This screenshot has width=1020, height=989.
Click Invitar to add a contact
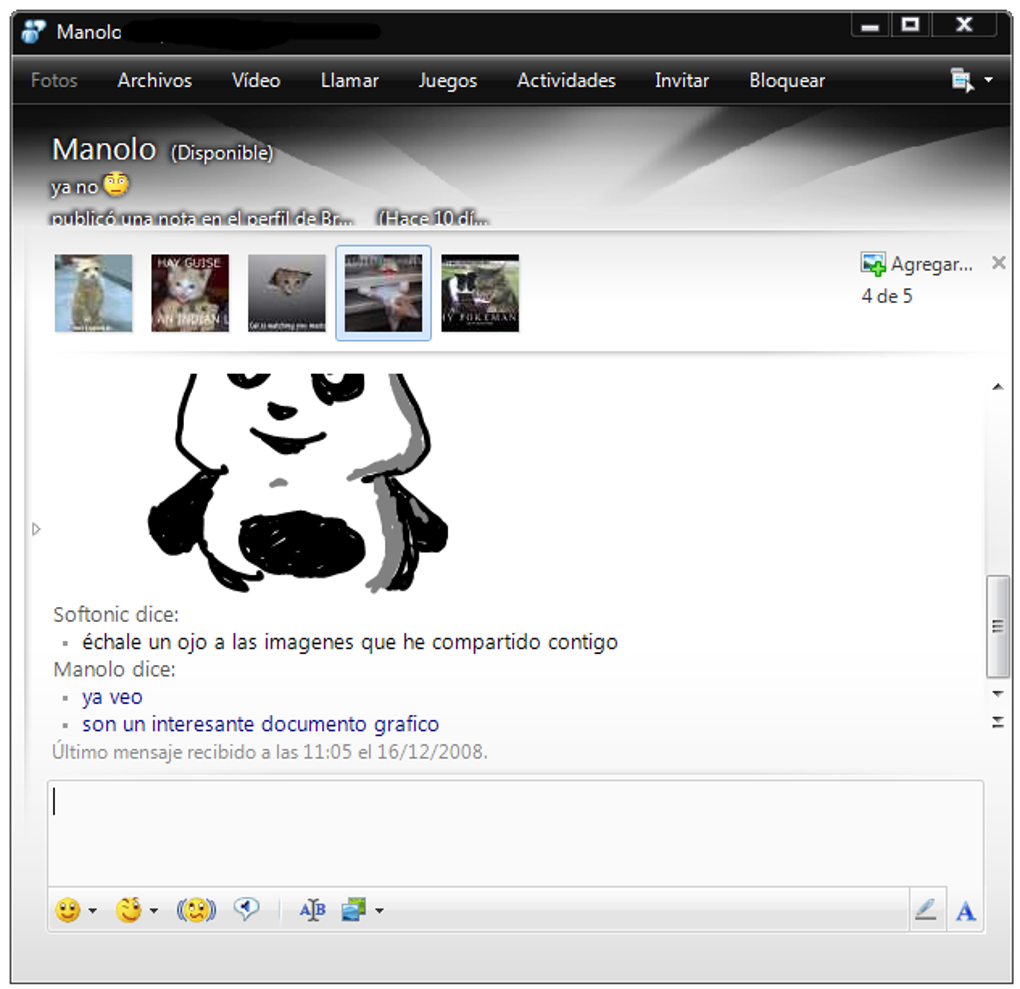click(682, 80)
